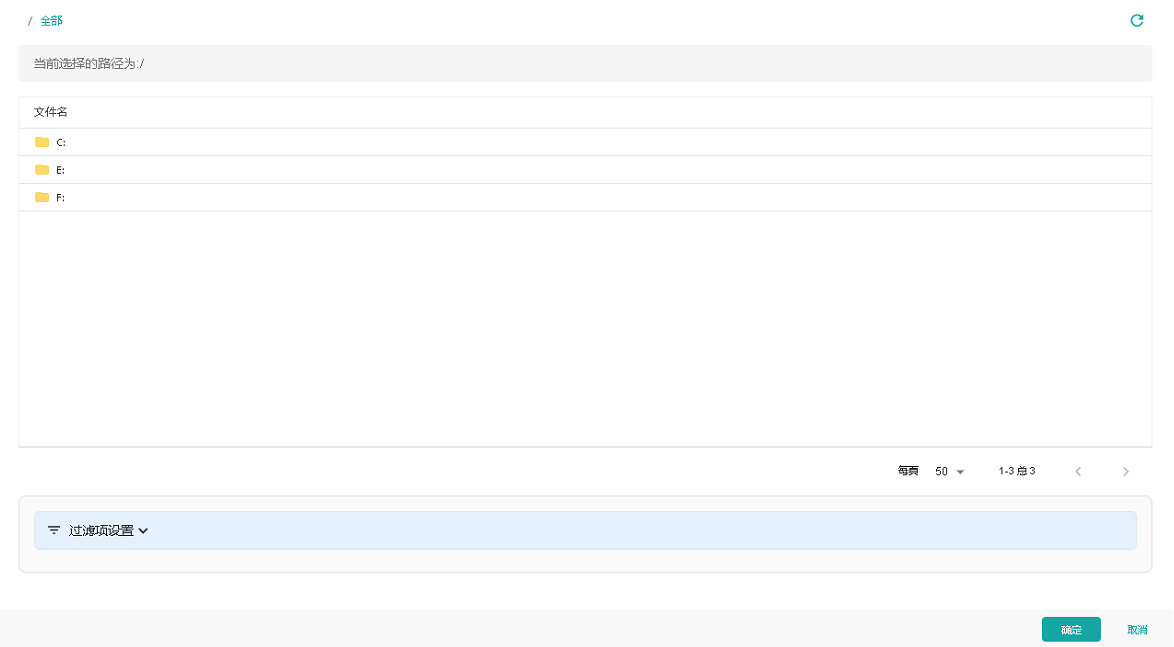Go to the previous page arrow
Viewport: 1174px width, 647px height.
[1078, 471]
